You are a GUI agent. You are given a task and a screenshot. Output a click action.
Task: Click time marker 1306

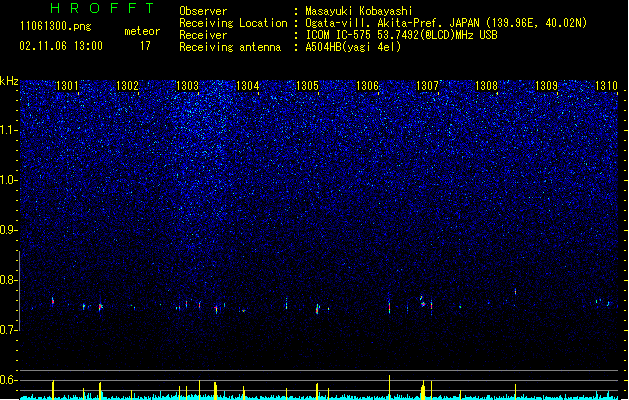[367, 85]
